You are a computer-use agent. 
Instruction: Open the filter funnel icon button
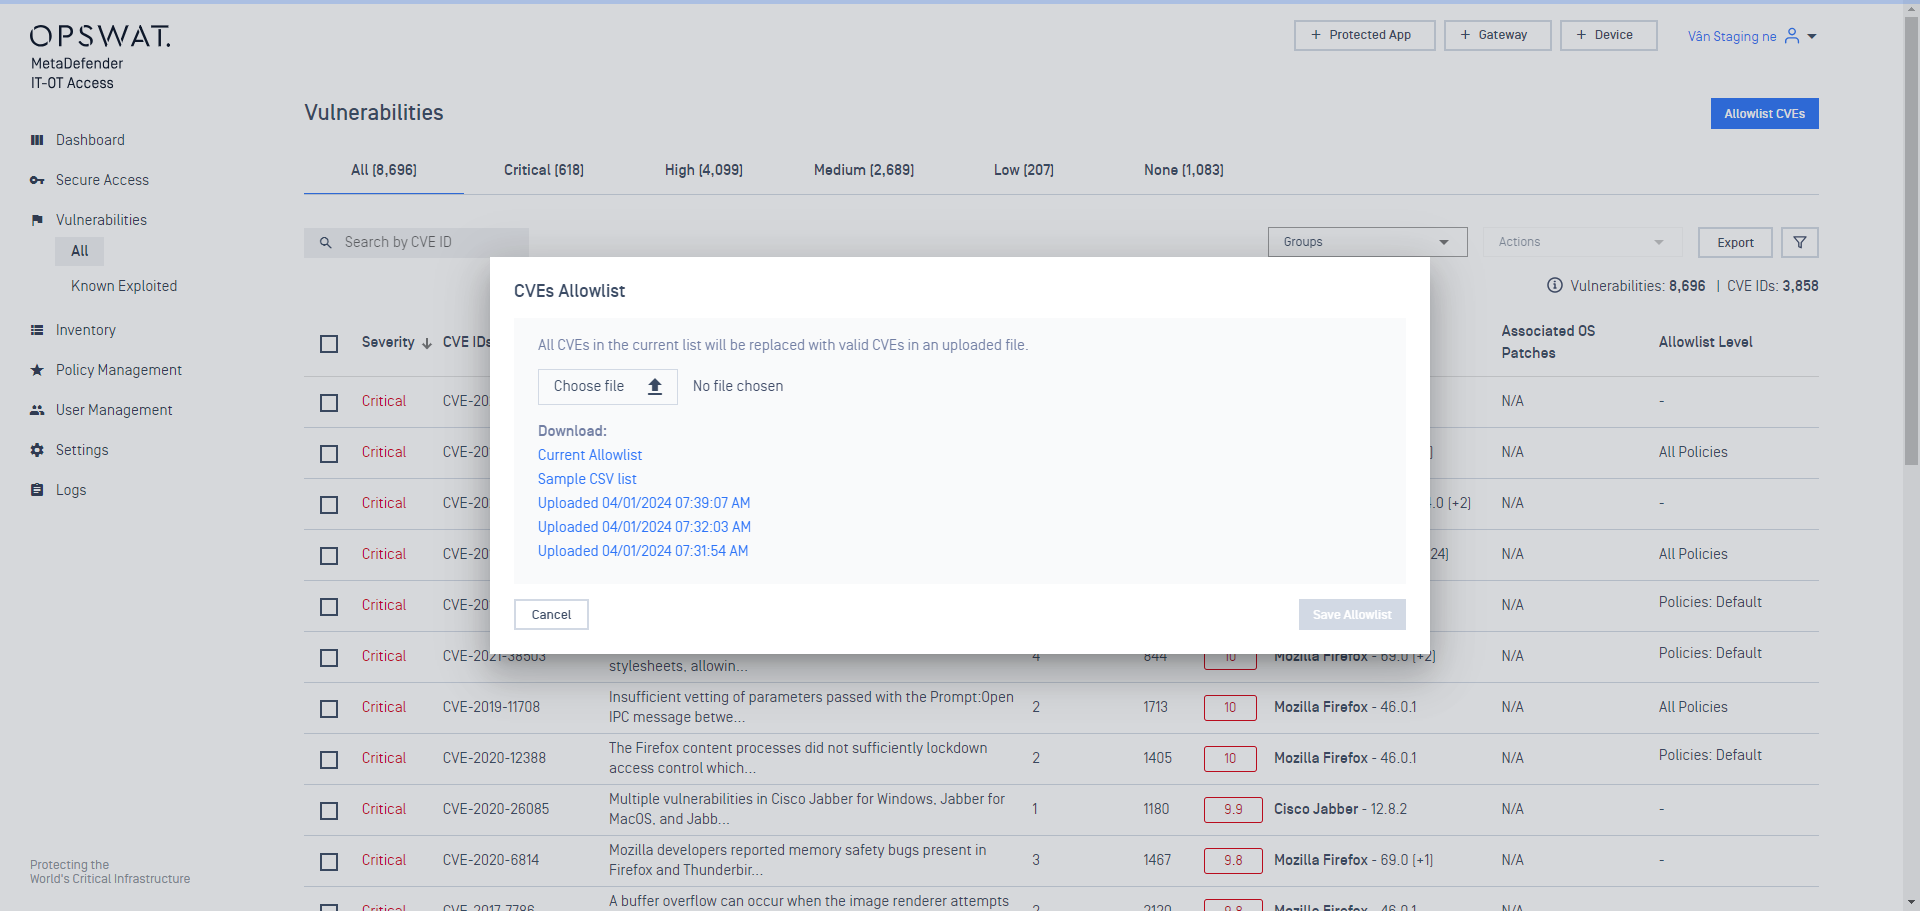point(1799,242)
